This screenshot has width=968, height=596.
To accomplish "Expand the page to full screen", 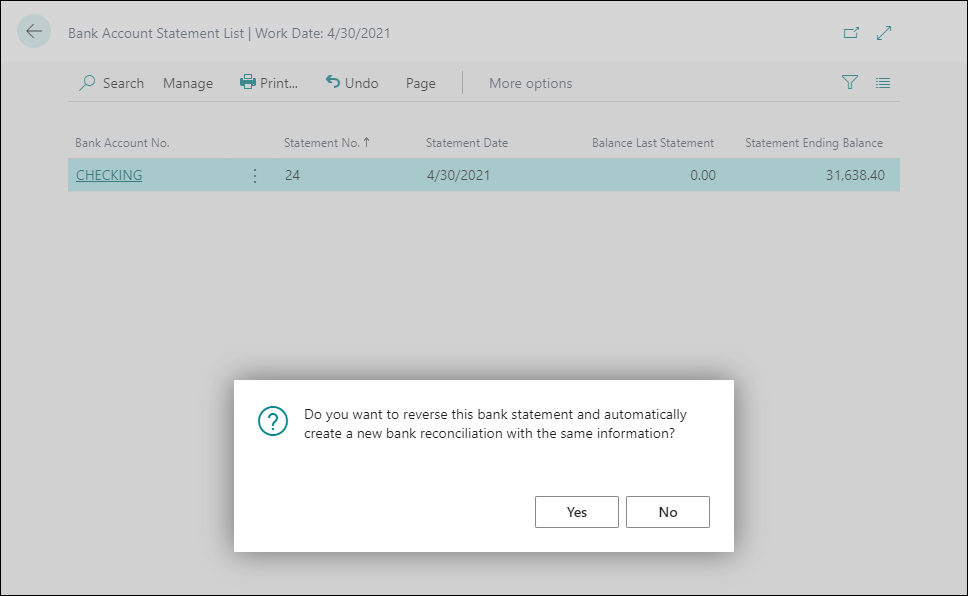I will click(883, 32).
